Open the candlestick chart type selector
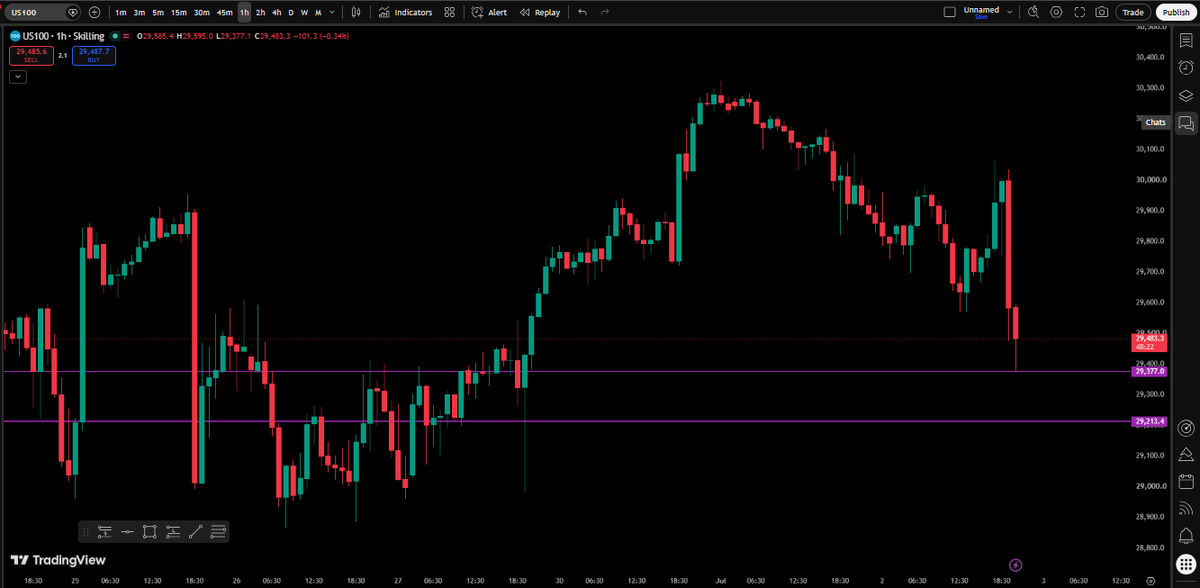Viewport: 1200px width, 588px height. point(356,12)
